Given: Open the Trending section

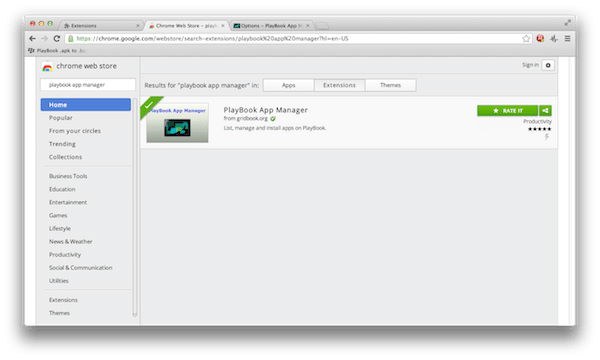Looking at the screenshot, I should pyautogui.click(x=62, y=144).
